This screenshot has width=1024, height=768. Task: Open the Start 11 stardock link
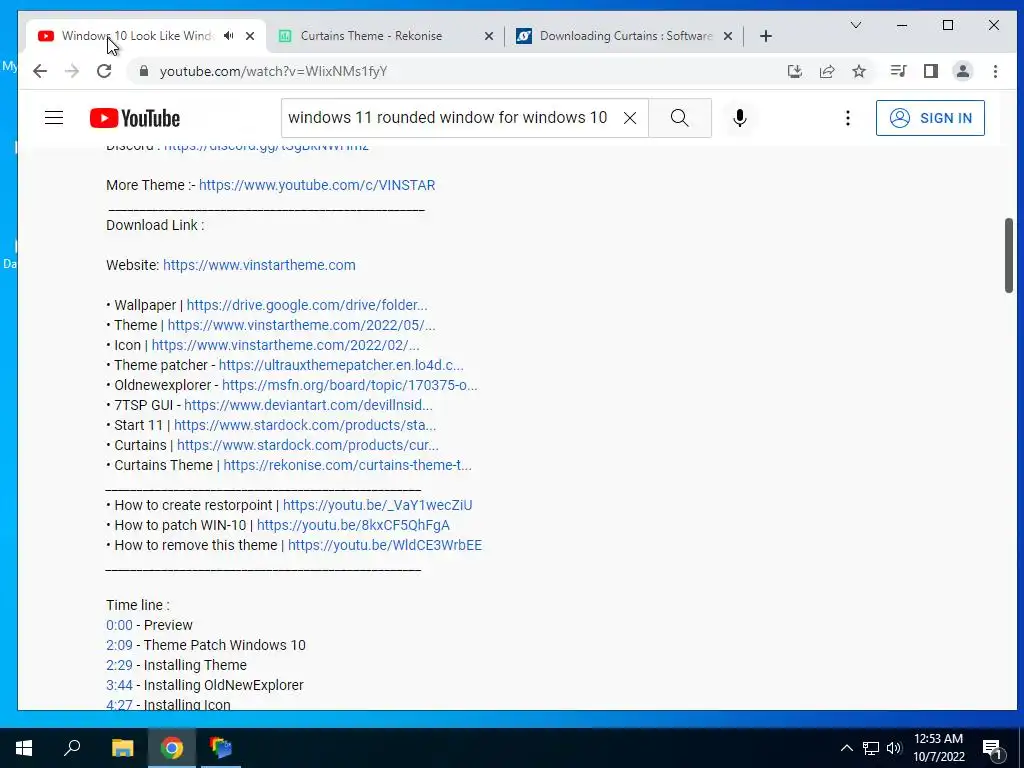pyautogui.click(x=305, y=425)
